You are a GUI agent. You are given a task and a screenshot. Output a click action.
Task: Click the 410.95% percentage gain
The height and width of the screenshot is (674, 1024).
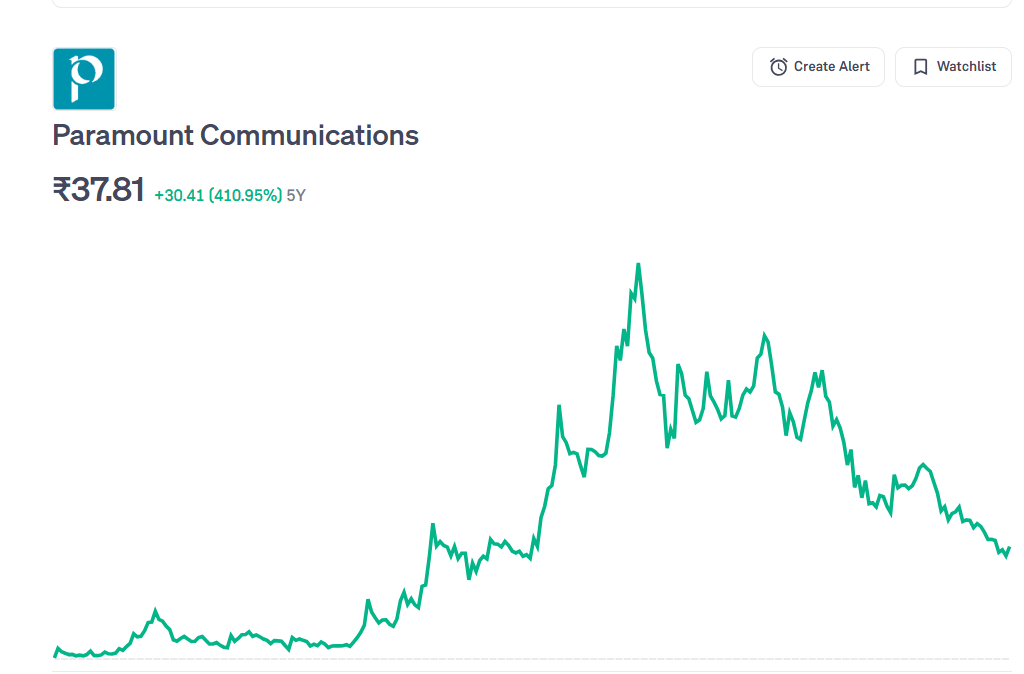(245, 195)
